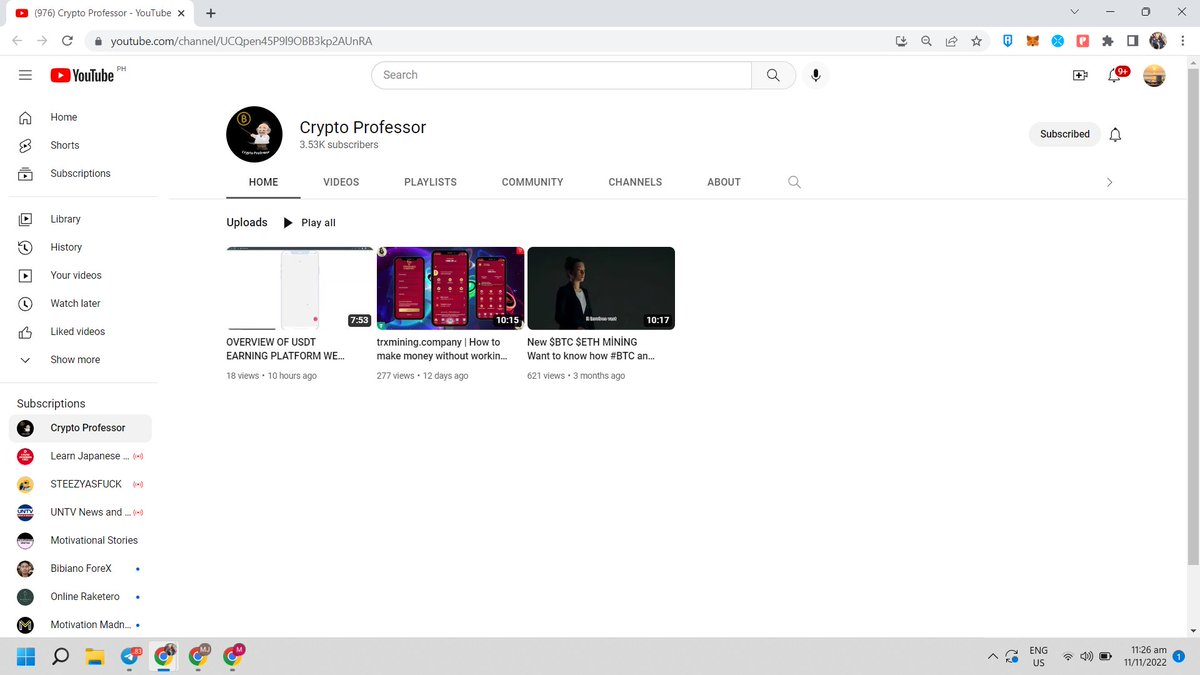
Task: Reload the page in Chrome
Action: [67, 41]
